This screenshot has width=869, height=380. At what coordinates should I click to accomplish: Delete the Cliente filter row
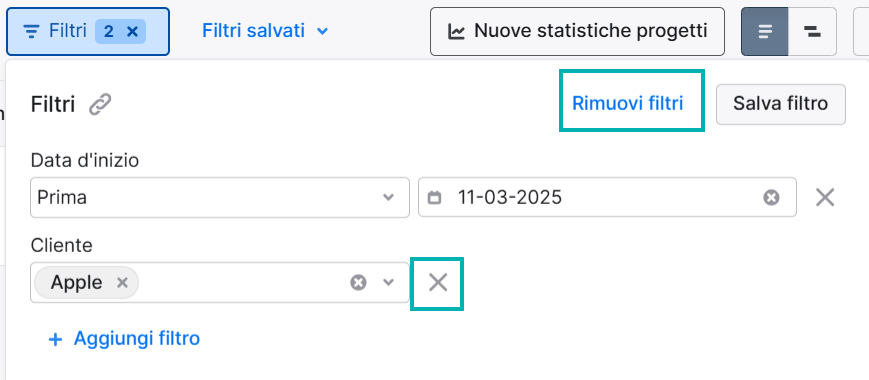[437, 283]
